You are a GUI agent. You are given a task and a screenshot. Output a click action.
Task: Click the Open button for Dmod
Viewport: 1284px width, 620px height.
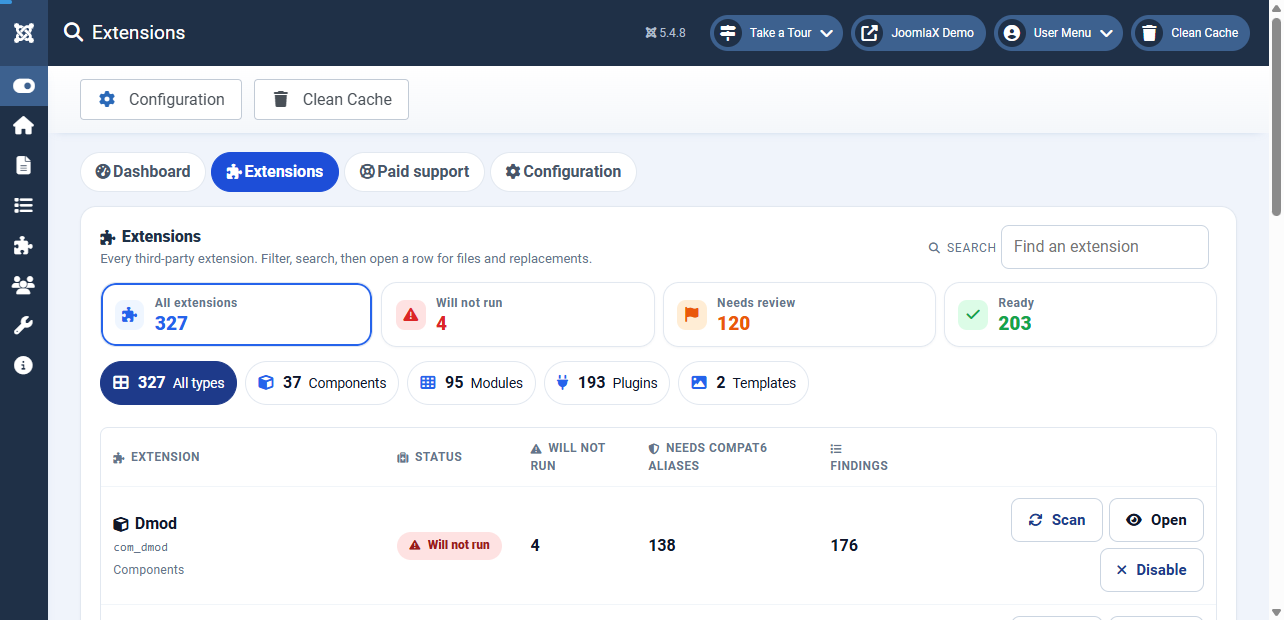pos(1156,520)
